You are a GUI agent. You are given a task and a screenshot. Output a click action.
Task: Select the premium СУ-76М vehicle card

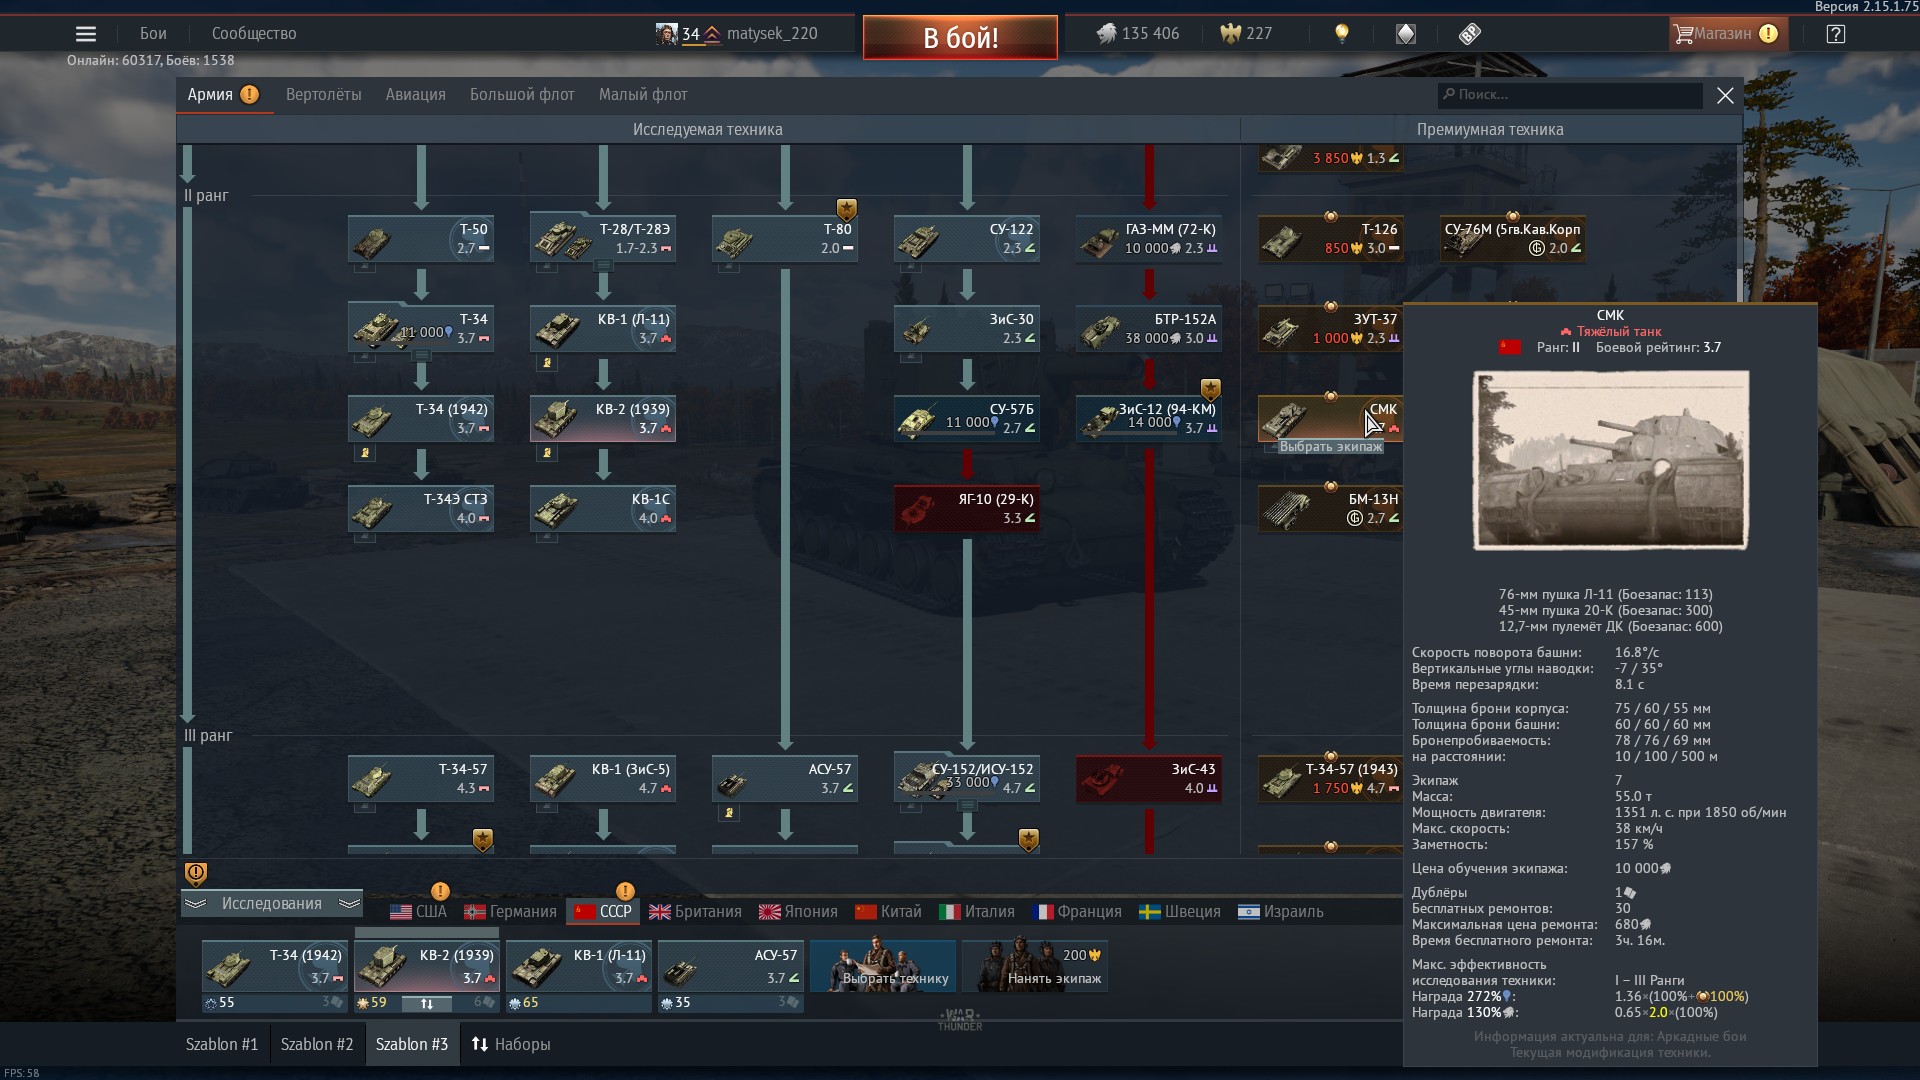[x=1513, y=239]
